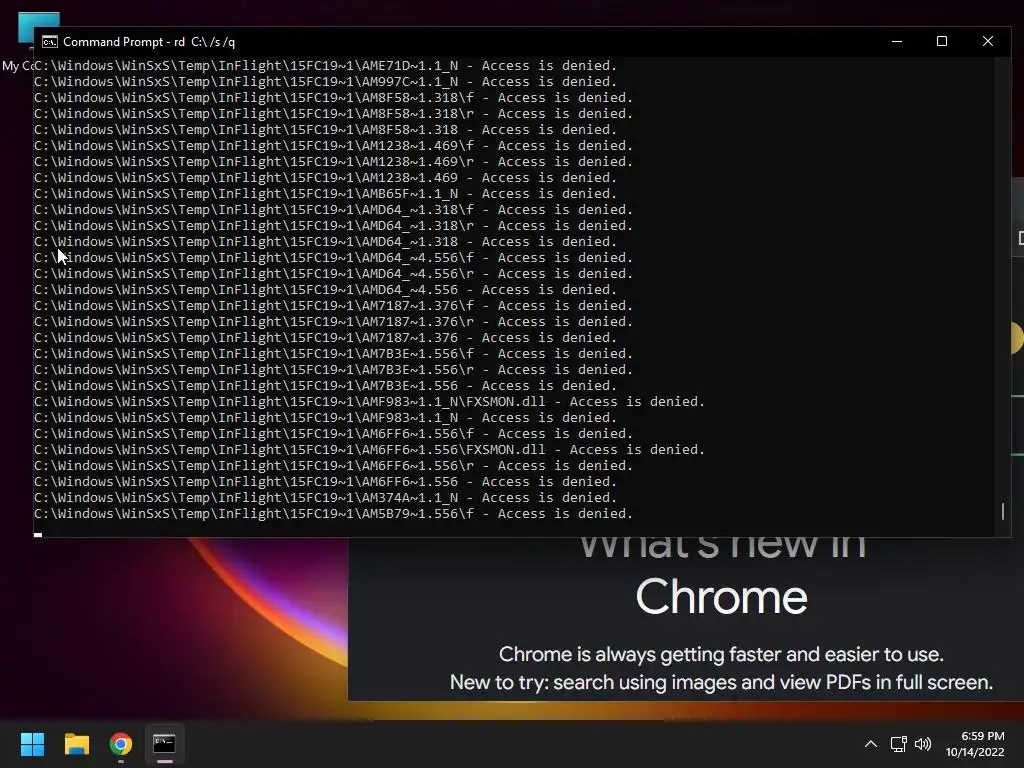1024x768 pixels.
Task: Click the AME71D~1.1_N access denied line
Action: click(325, 65)
